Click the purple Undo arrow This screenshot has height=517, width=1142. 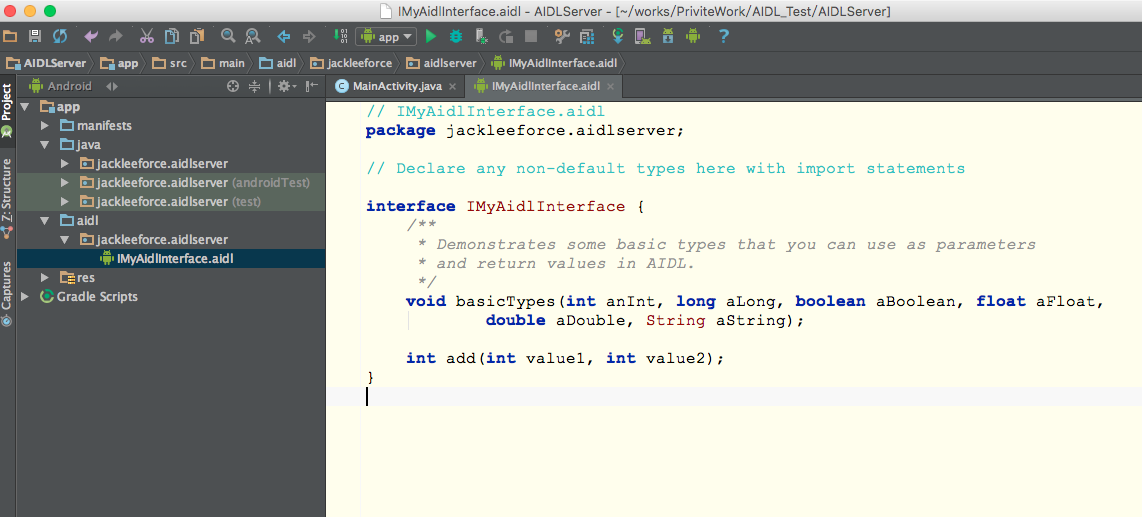click(91, 37)
